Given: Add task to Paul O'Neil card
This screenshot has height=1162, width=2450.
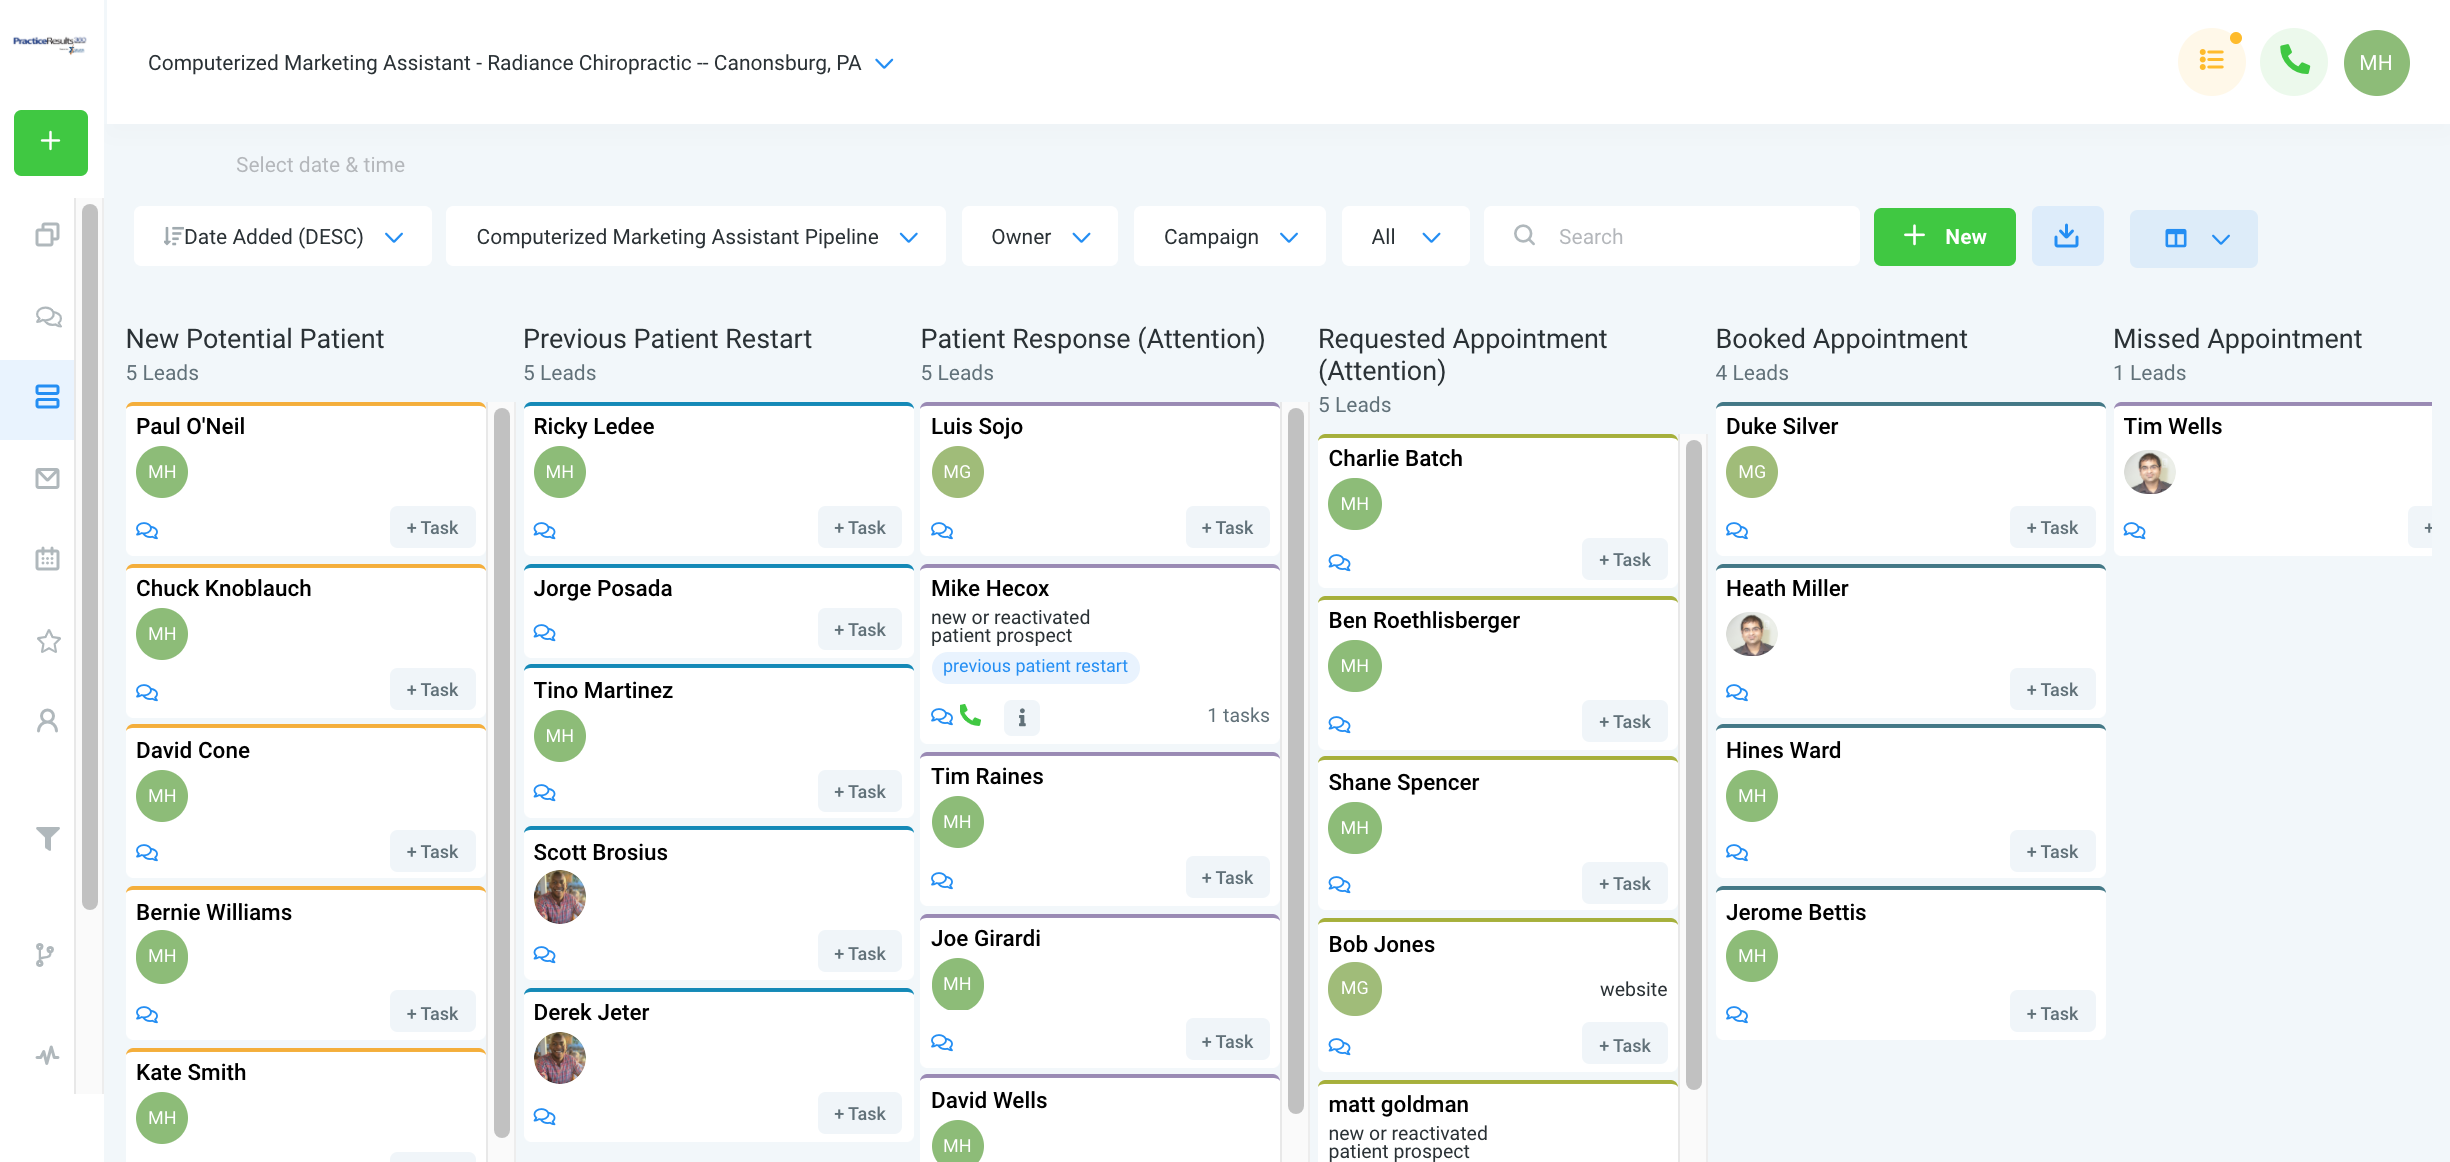Looking at the screenshot, I should click(432, 528).
